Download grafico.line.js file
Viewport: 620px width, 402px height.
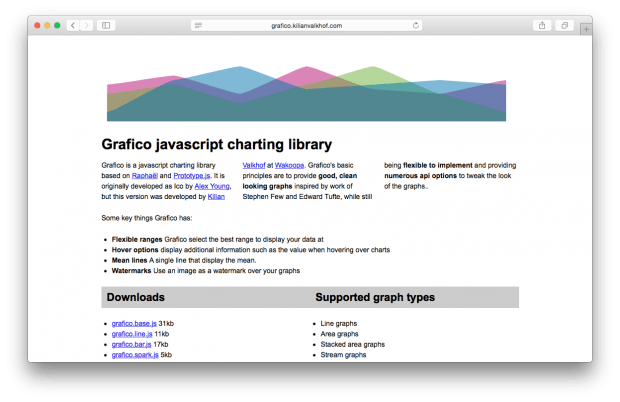click(x=132, y=334)
